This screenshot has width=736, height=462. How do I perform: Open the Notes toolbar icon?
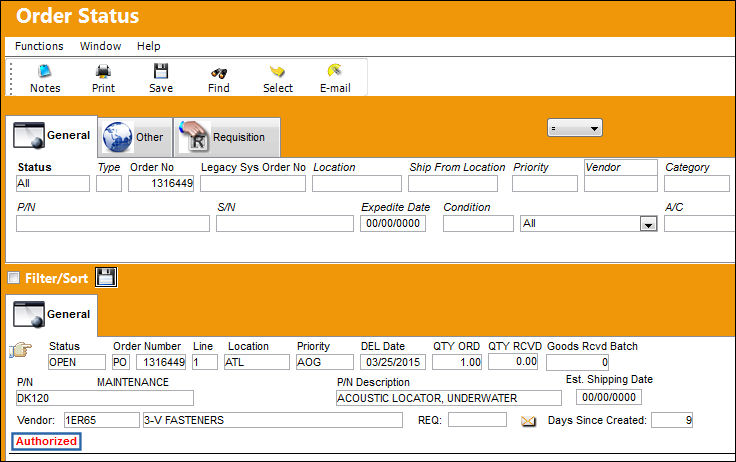coord(45,78)
